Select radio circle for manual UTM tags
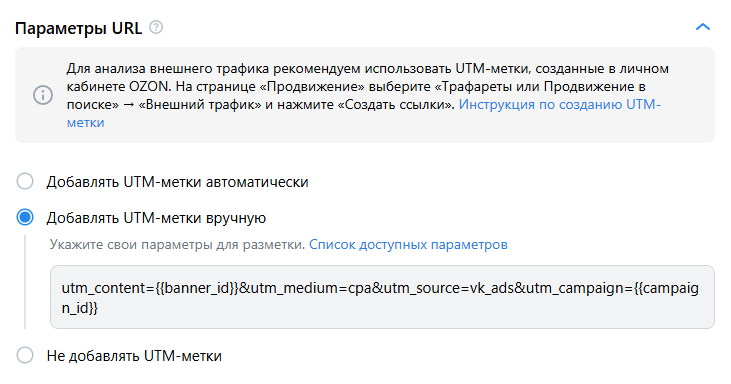 click(x=25, y=217)
